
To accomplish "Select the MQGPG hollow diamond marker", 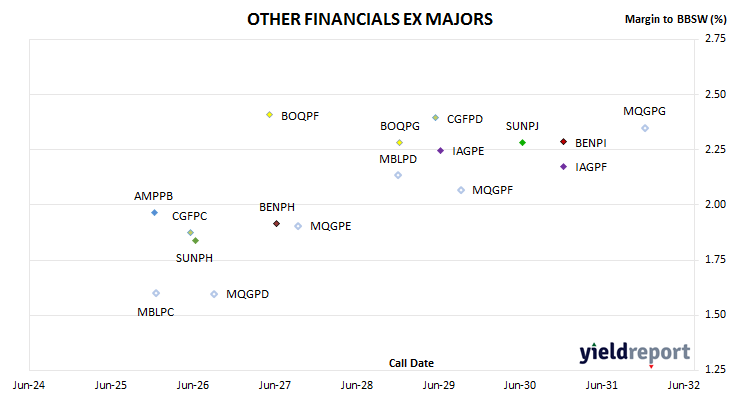I will tap(645, 128).
